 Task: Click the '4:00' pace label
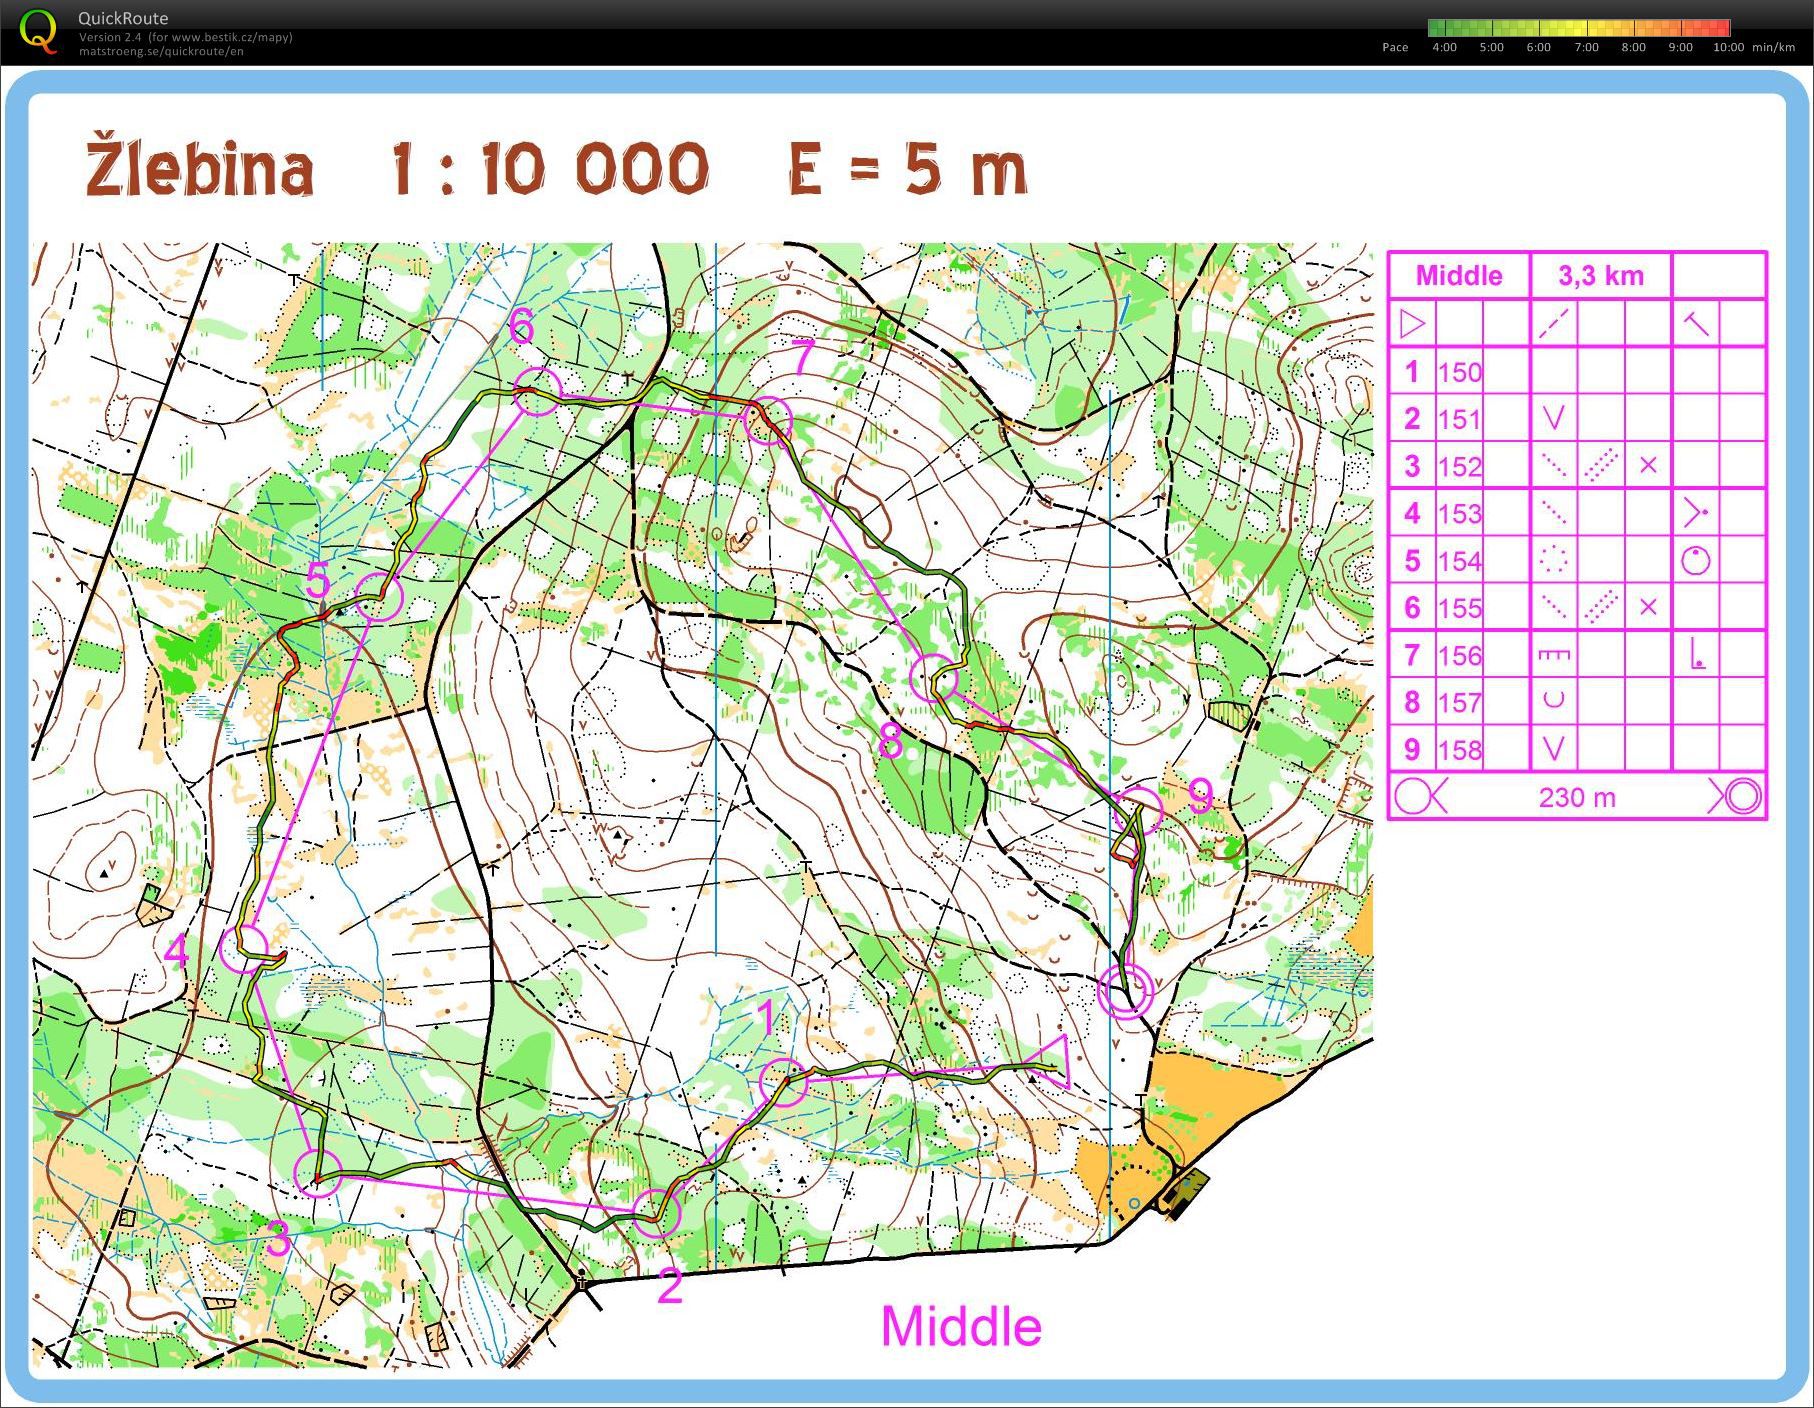click(1444, 47)
